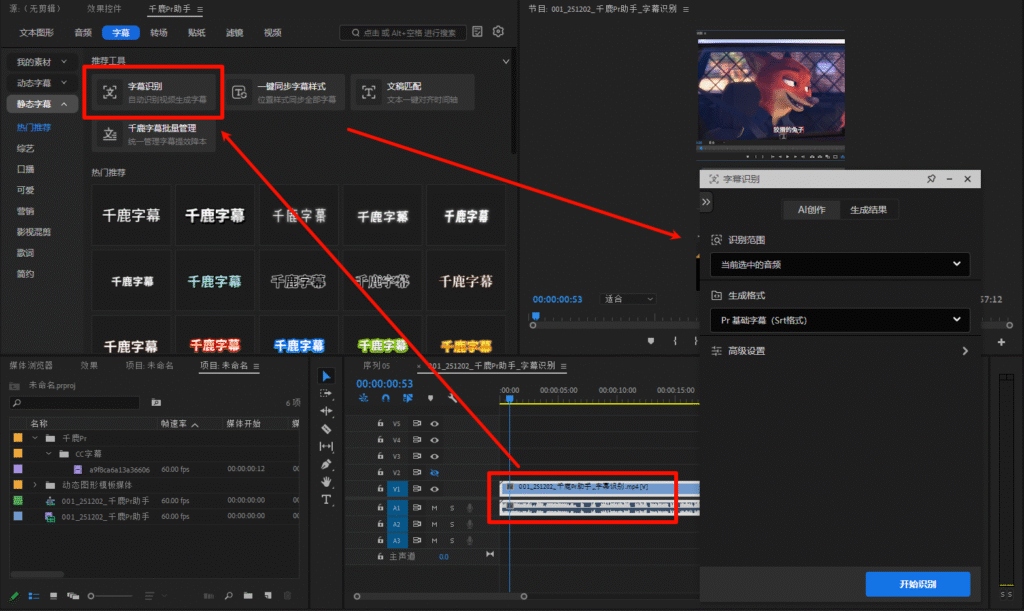The width and height of the screenshot is (1024, 611).
Task: Open 千鹿Pr助手 settings gear icon
Action: 498,32
